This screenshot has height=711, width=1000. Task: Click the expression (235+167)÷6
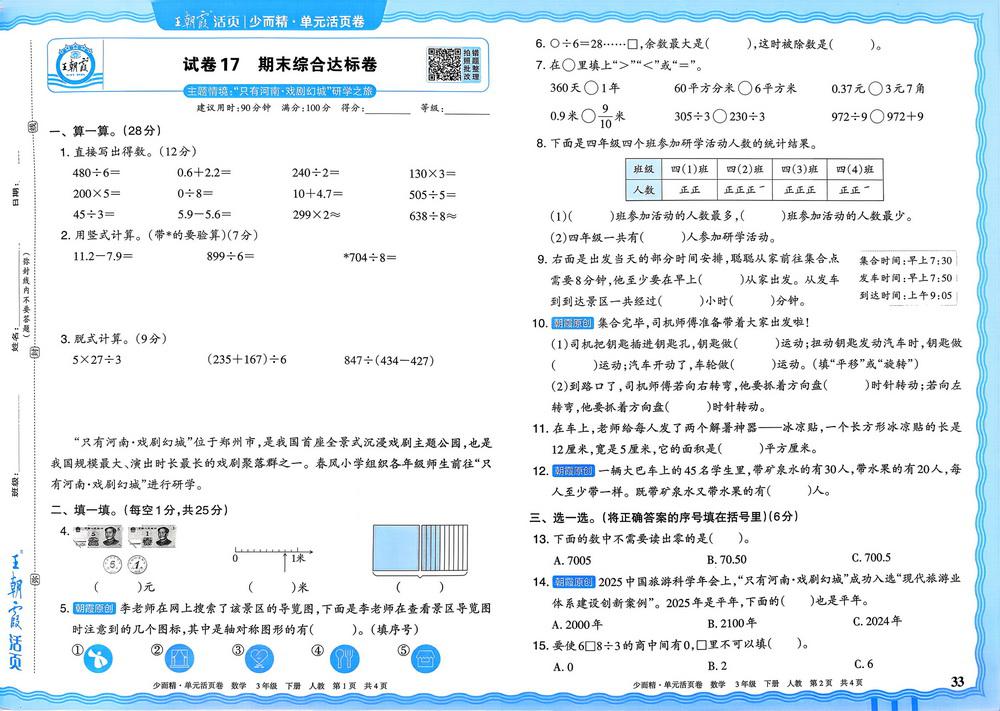(x=247, y=360)
